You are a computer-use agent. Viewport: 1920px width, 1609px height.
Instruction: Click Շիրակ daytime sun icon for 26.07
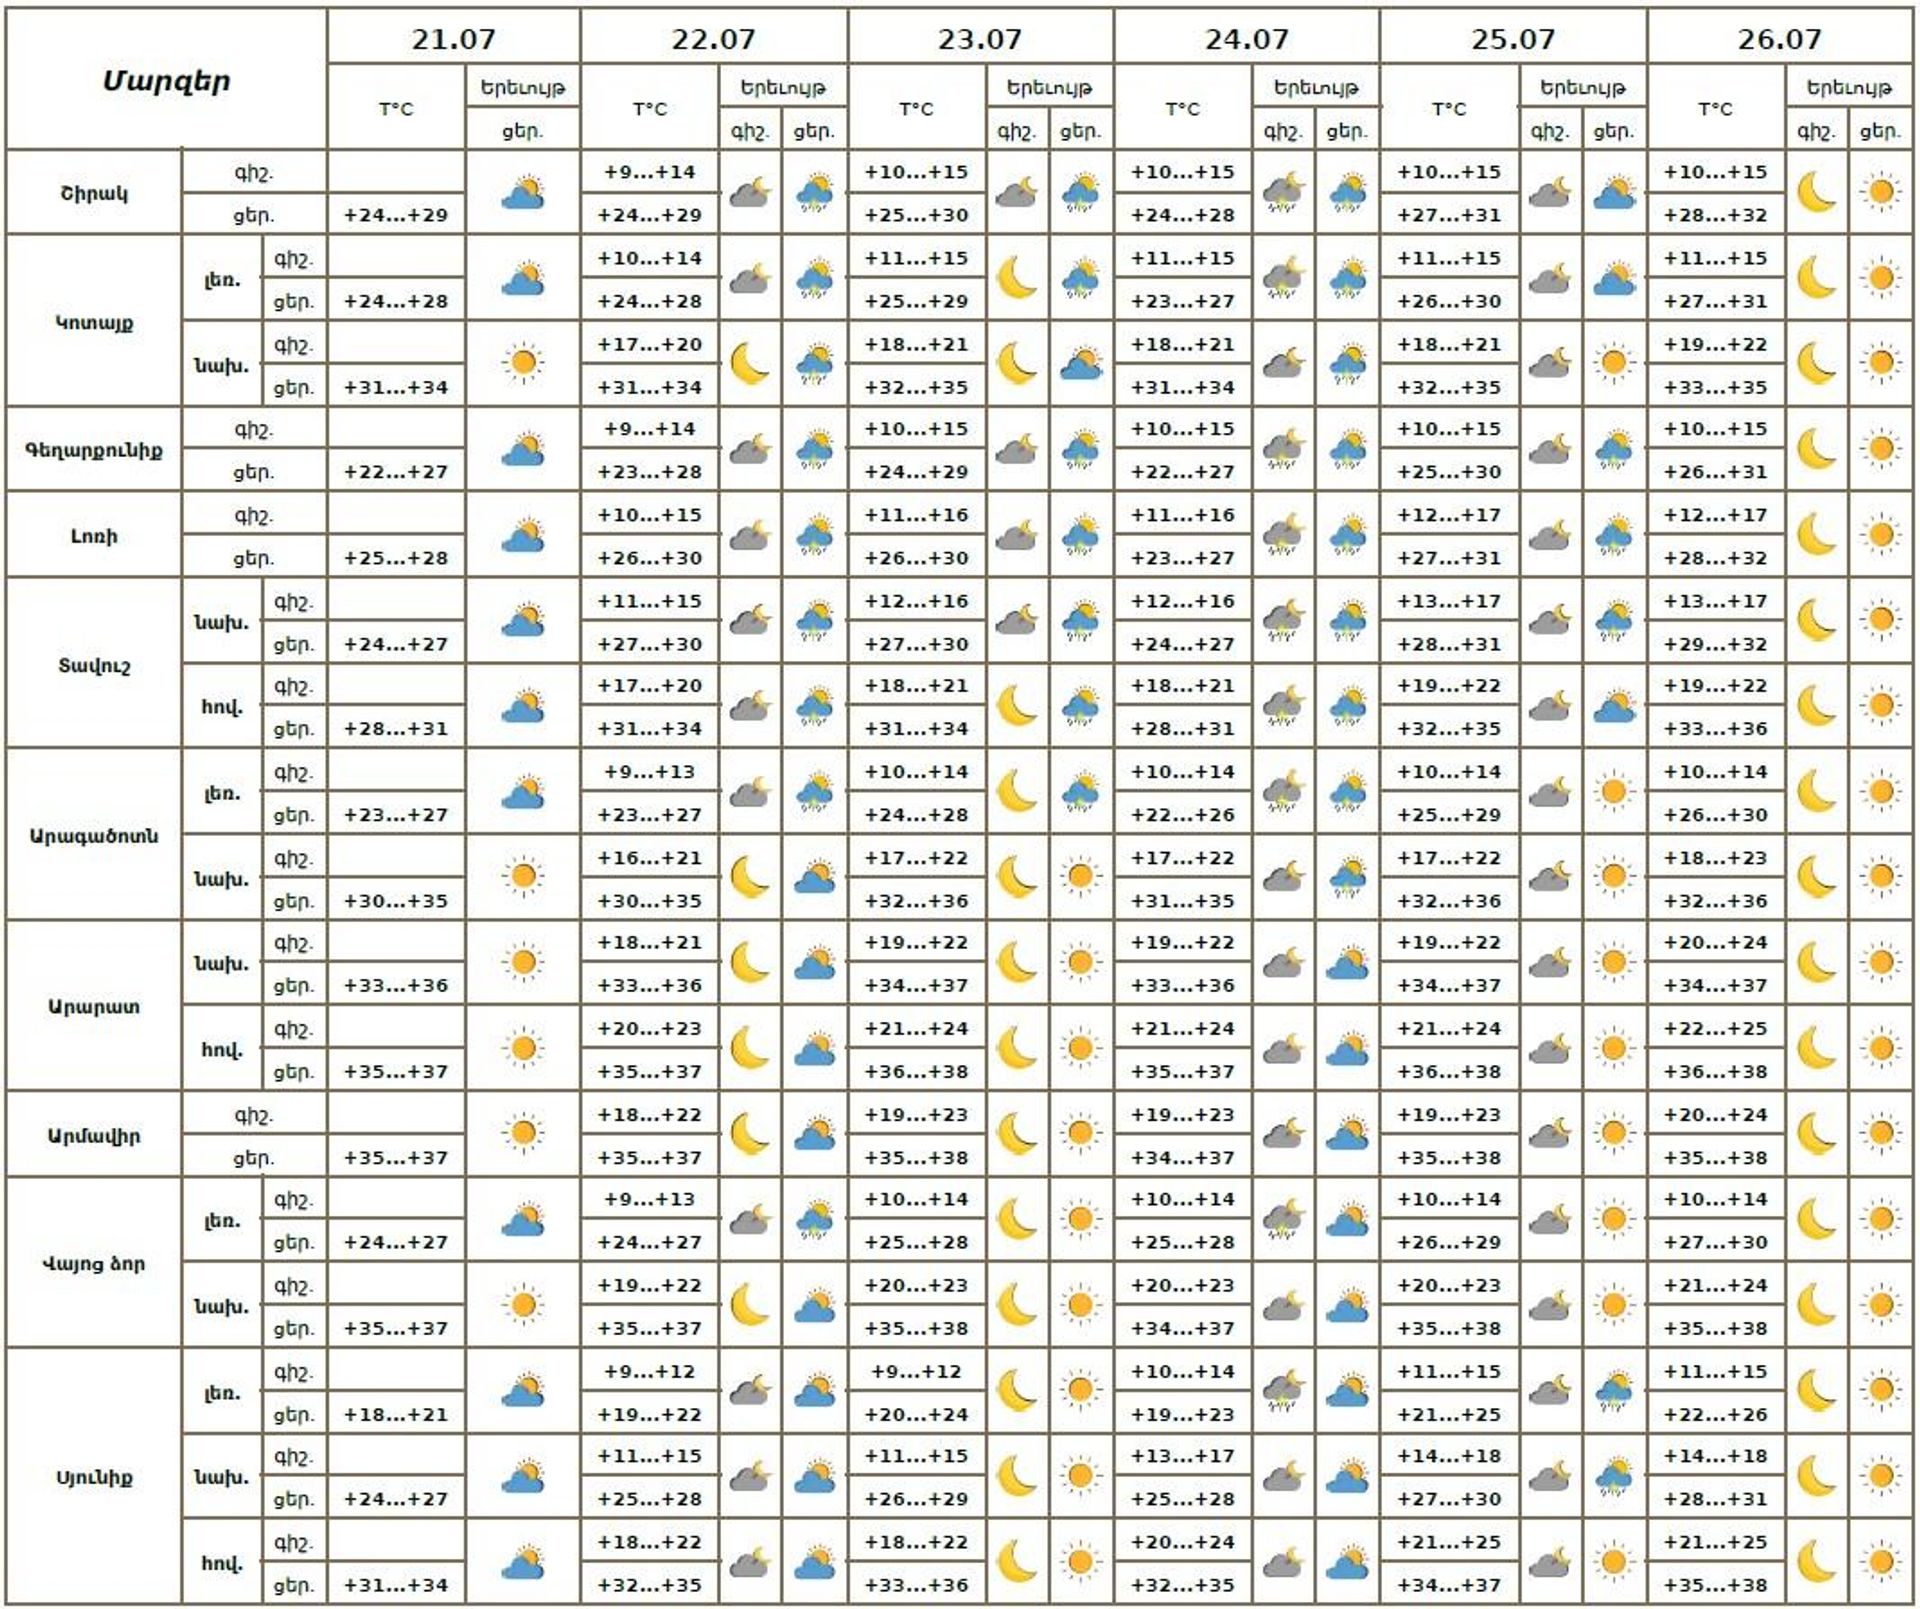(x=1880, y=192)
